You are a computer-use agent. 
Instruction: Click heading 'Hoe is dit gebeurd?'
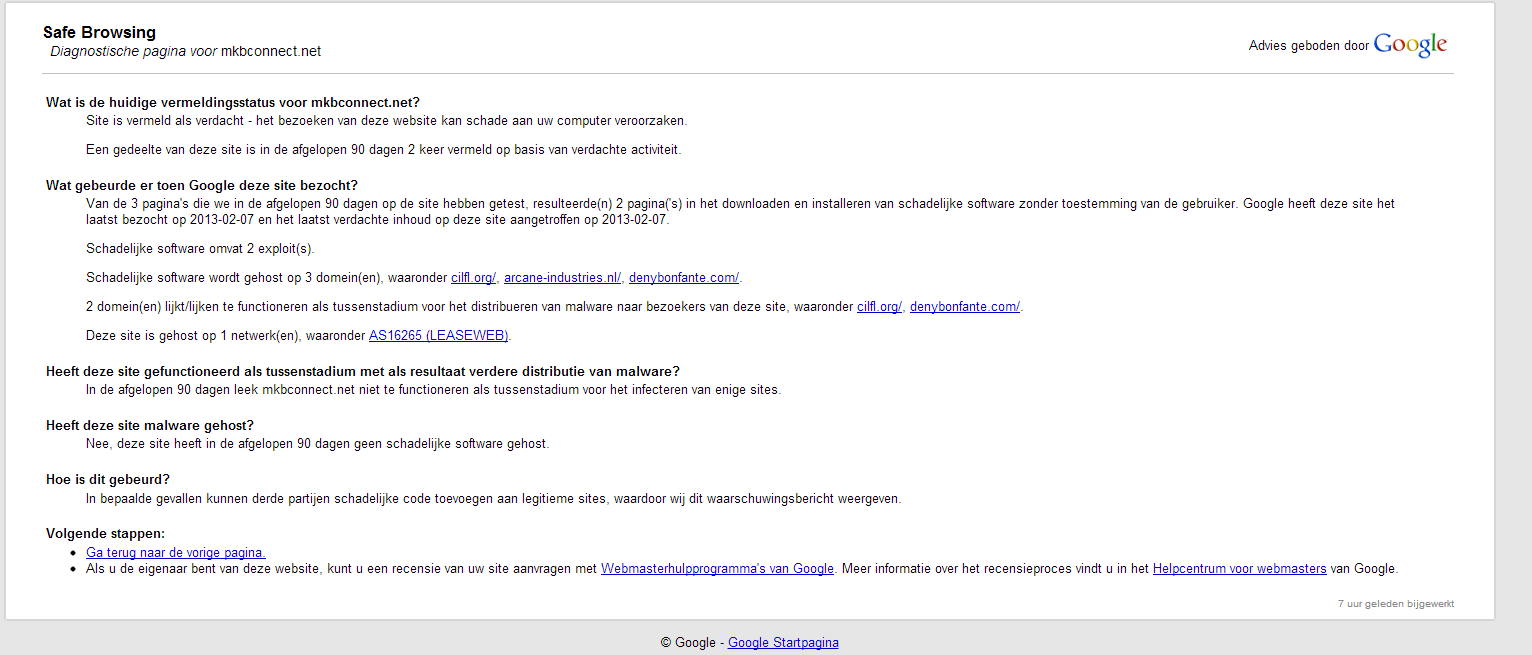point(108,479)
